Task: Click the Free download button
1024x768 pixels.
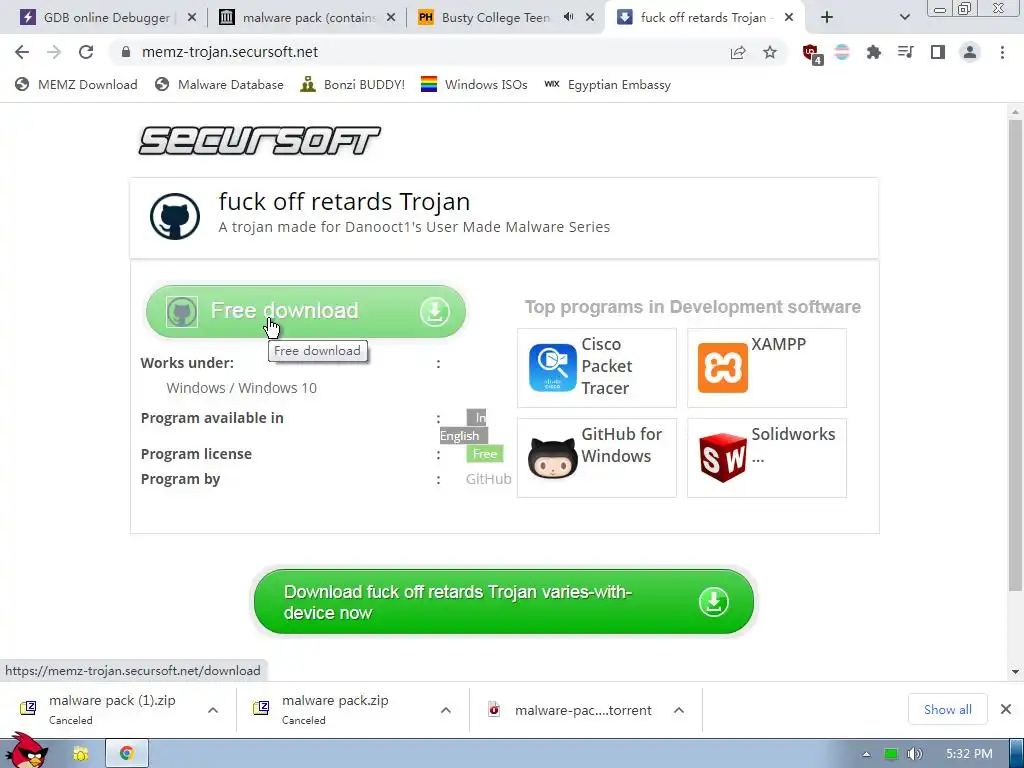Action: [x=306, y=312]
